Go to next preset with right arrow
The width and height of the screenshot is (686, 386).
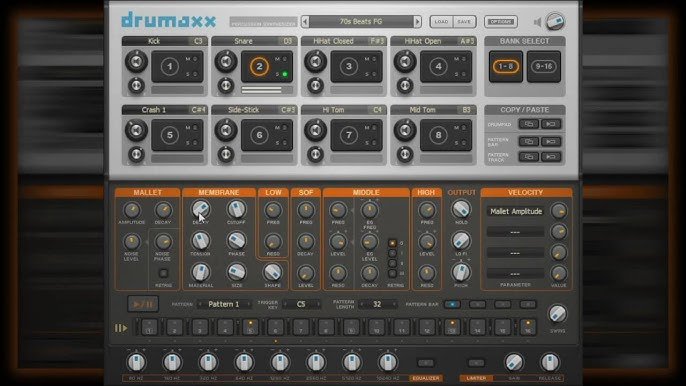(x=417, y=21)
